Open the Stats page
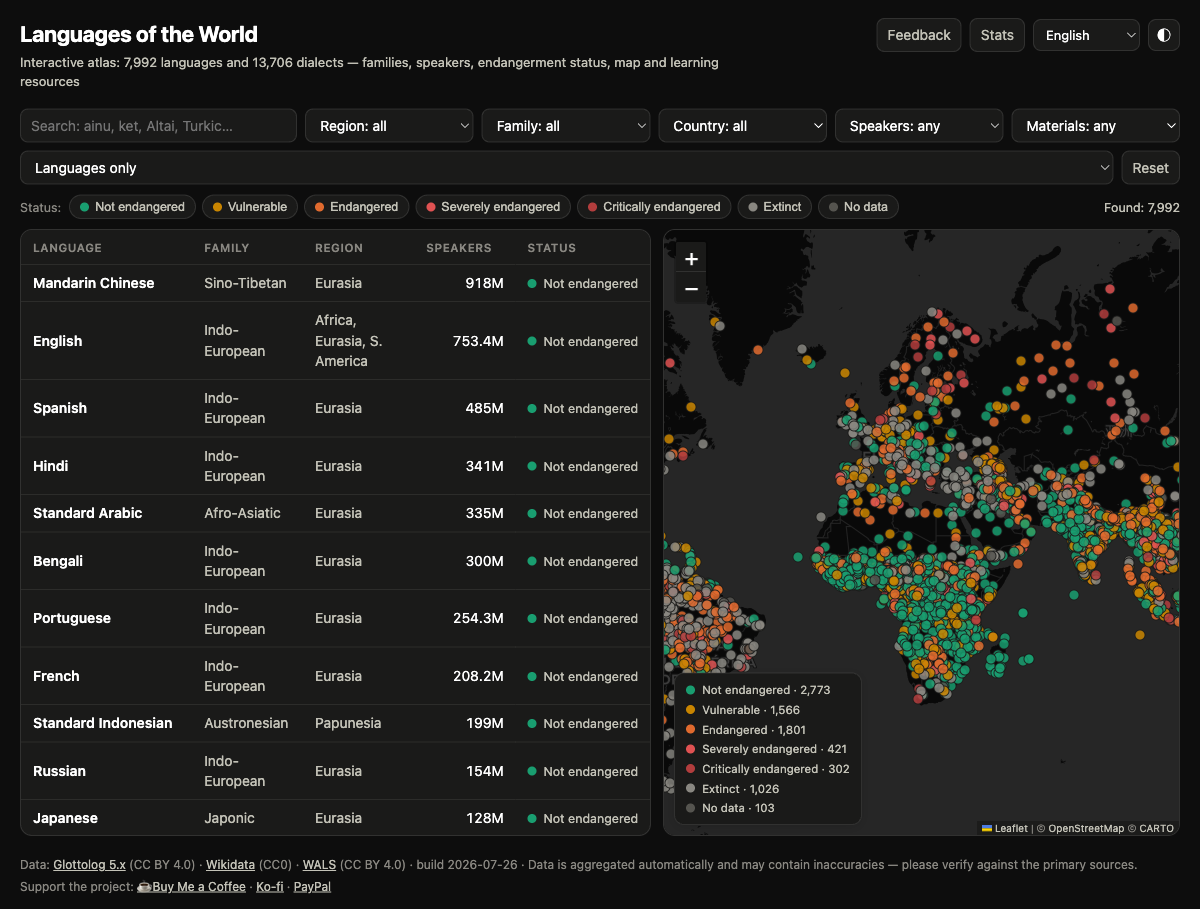The image size is (1200, 909). [x=997, y=35]
